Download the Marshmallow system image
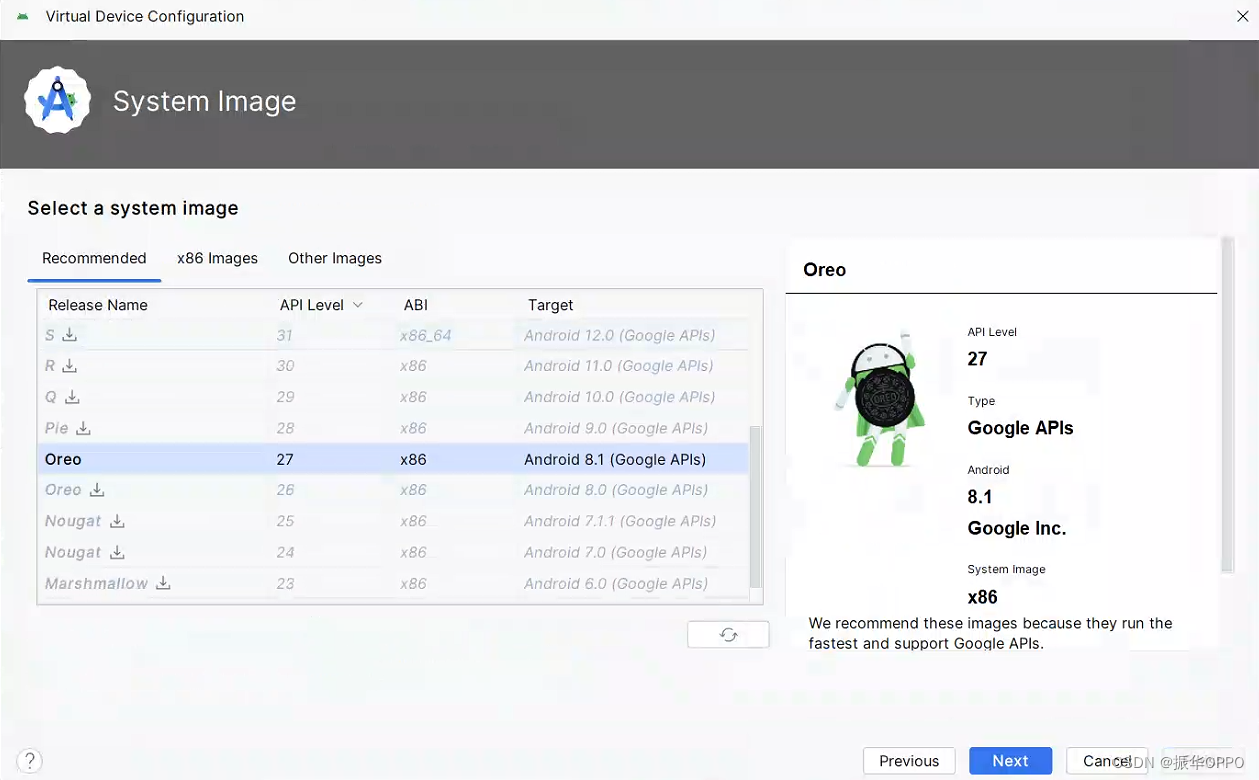Screen dimensions: 1259x780 point(163,583)
